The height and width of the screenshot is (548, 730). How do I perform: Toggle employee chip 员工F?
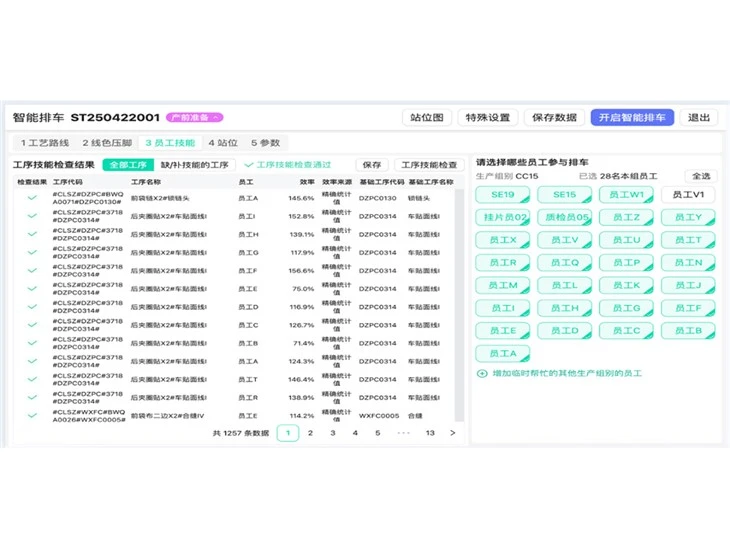pyautogui.click(x=688, y=308)
